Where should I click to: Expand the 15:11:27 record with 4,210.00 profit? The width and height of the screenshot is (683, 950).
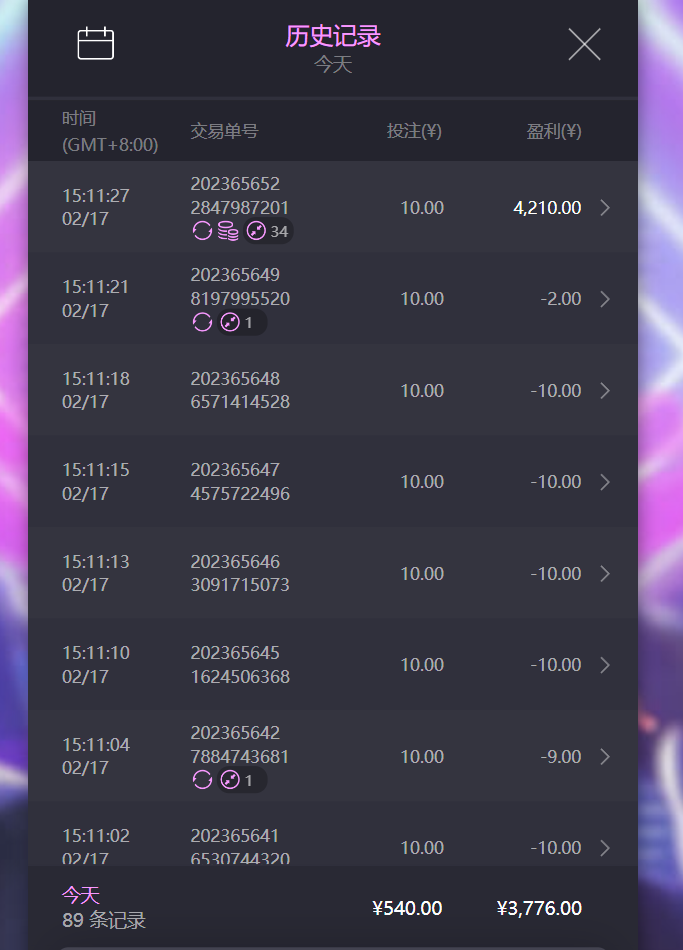(x=604, y=208)
